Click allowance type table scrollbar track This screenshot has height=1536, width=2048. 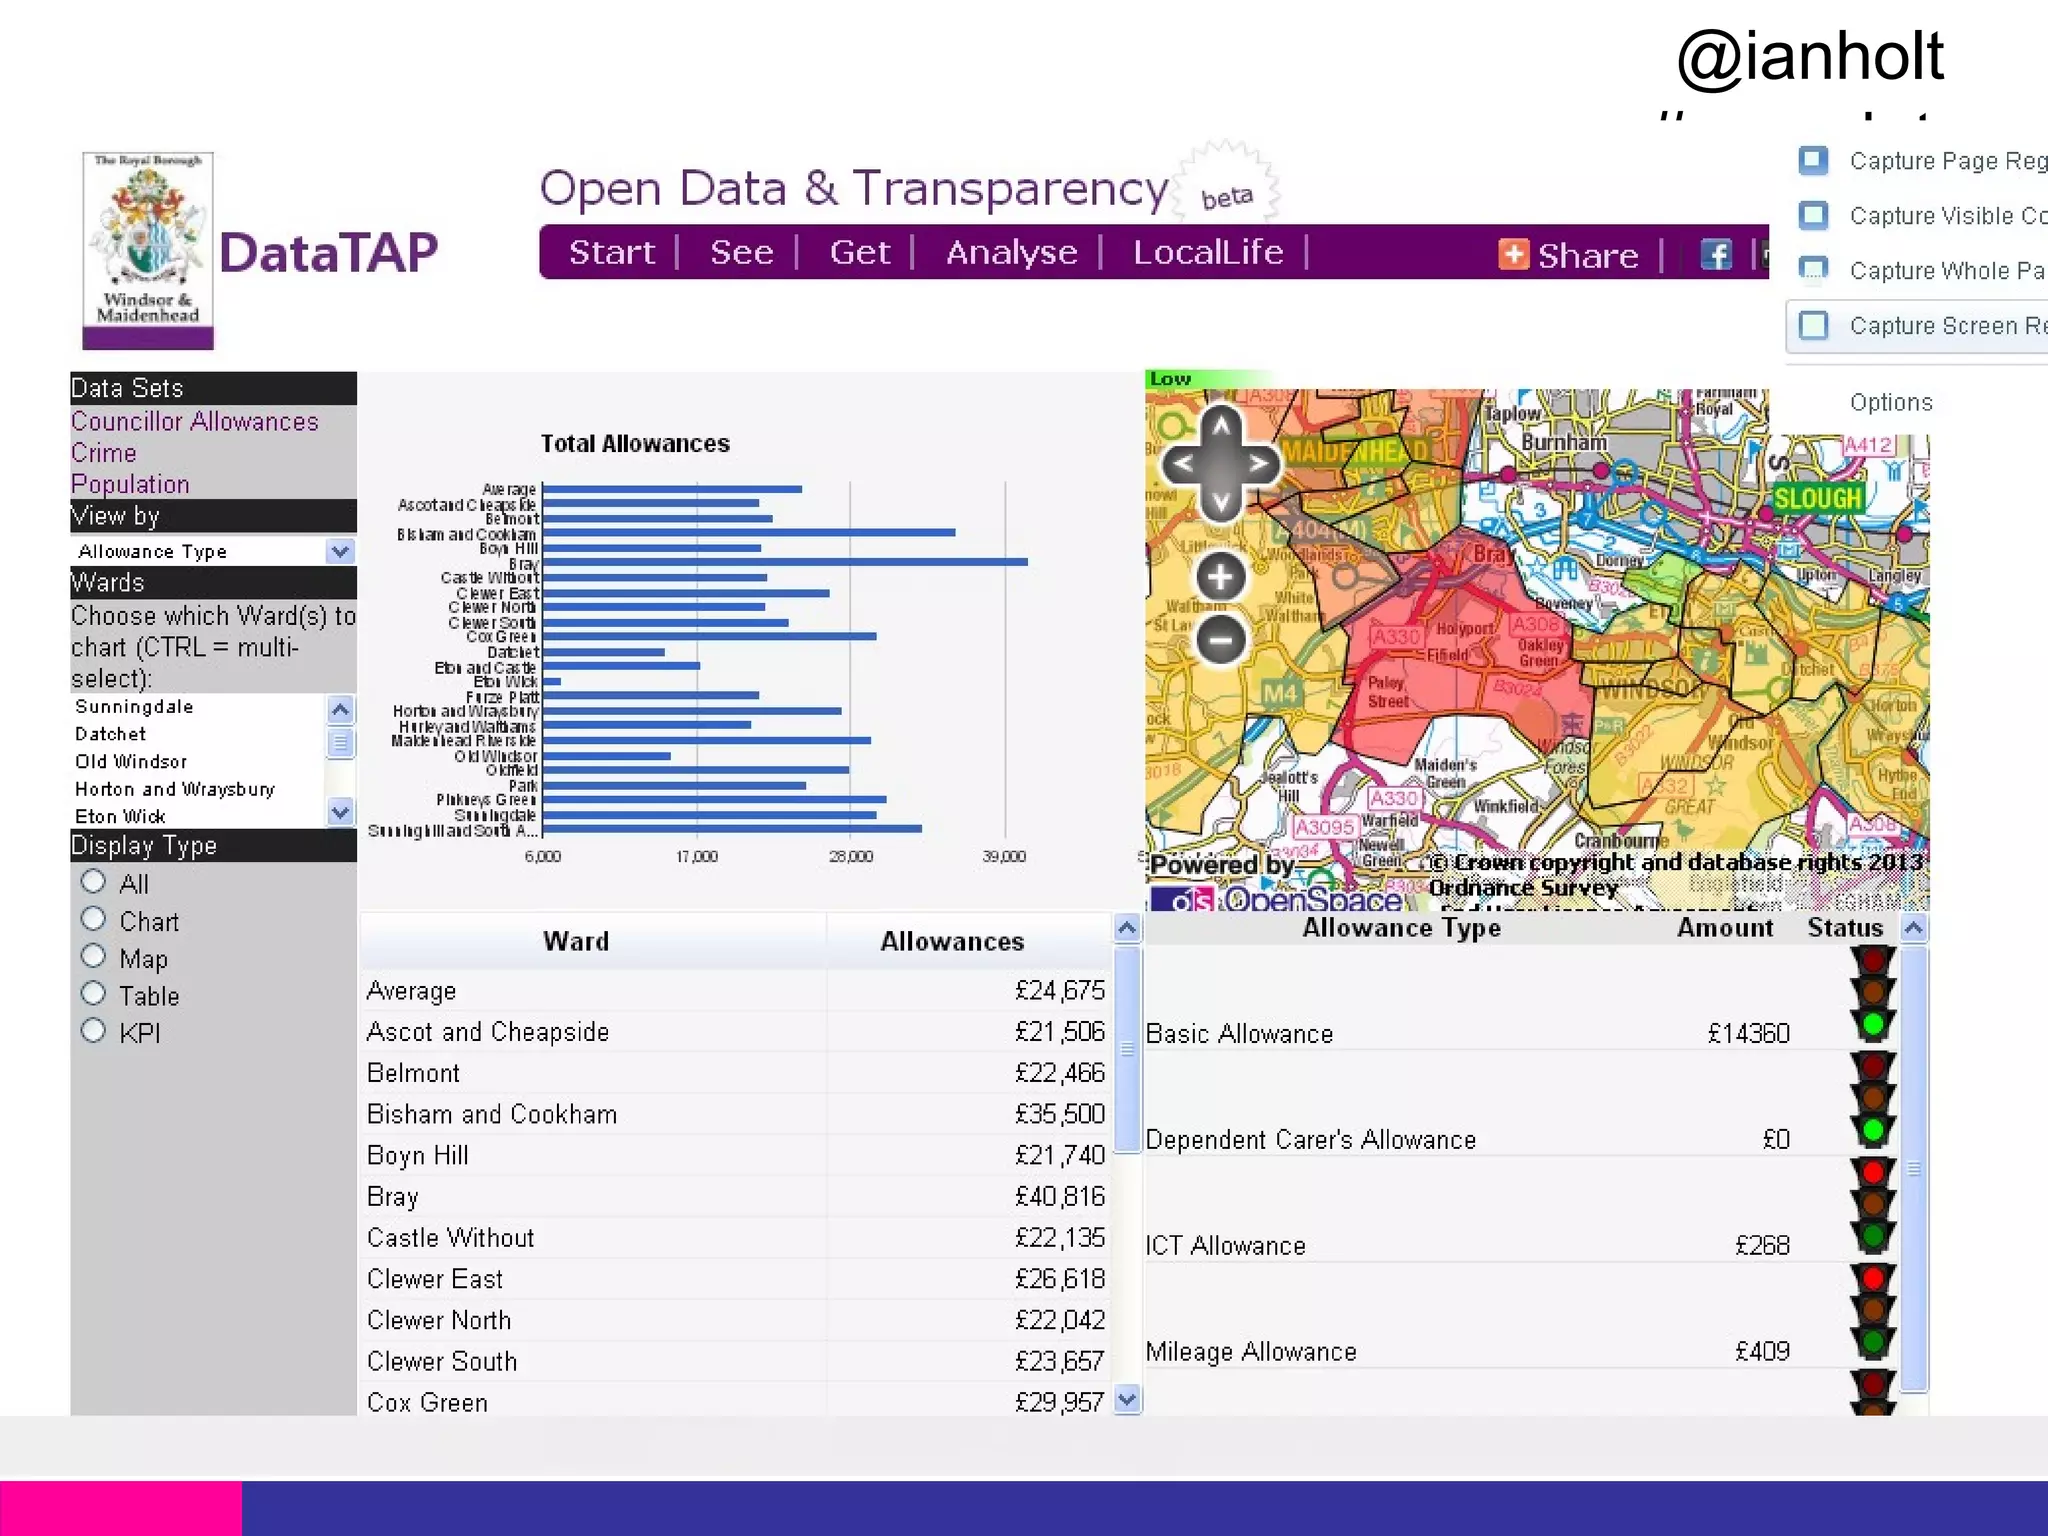1914,1168
